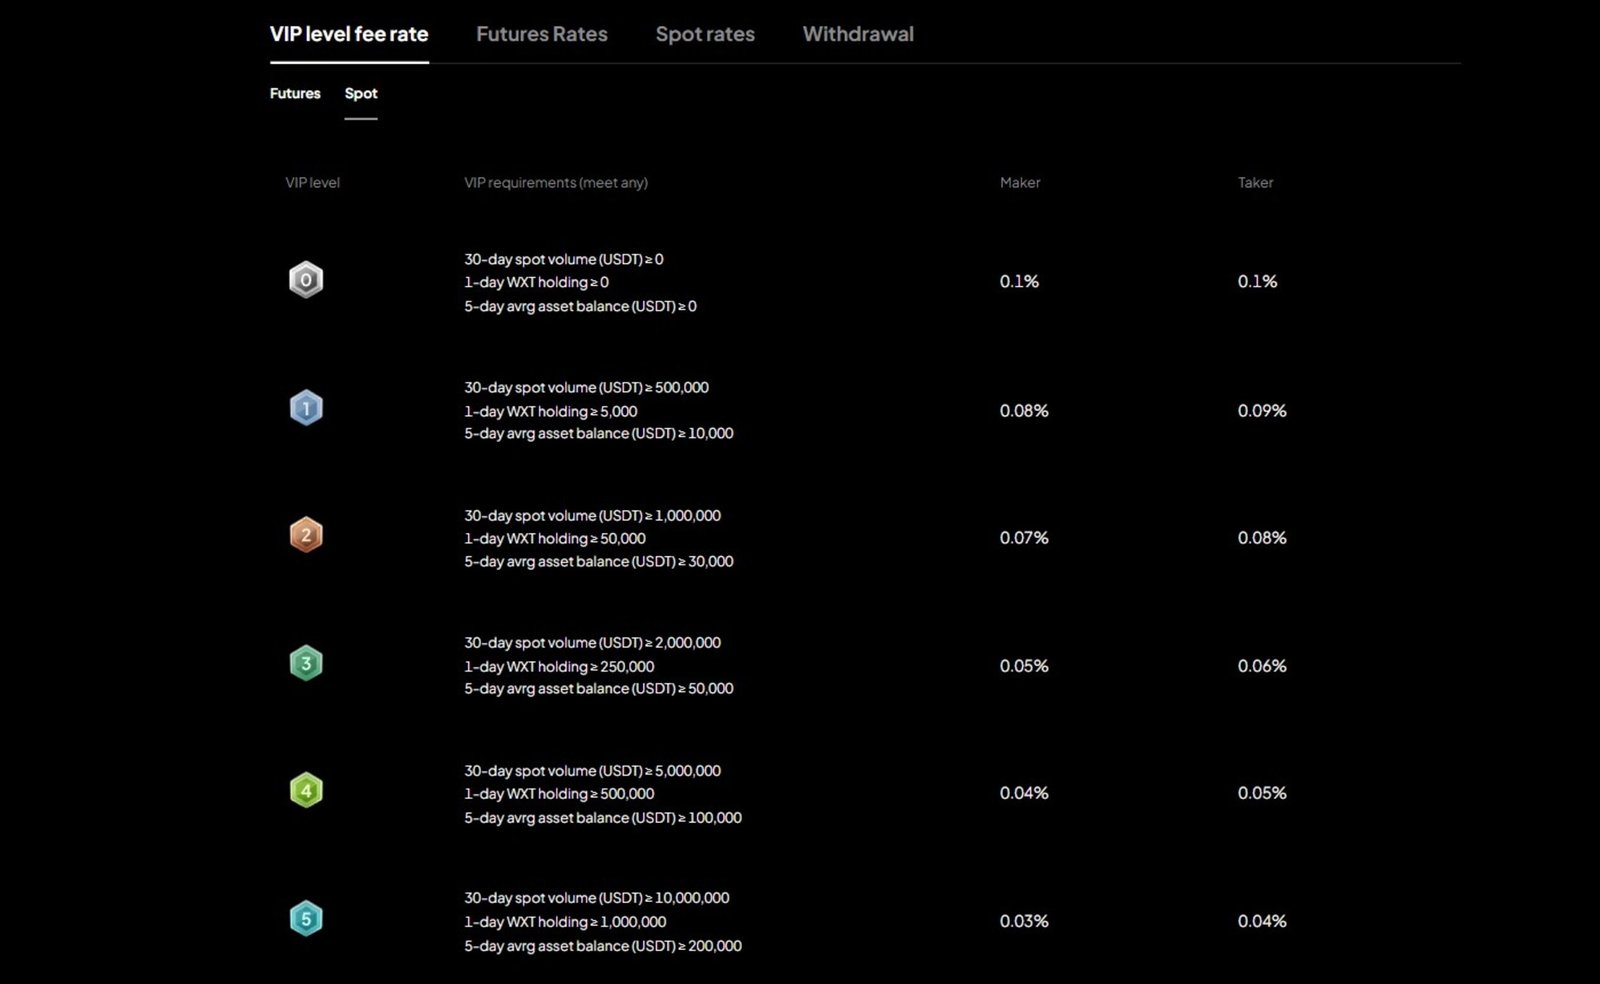Go to the Withdrawal tab
The height and width of the screenshot is (984, 1600).
858,34
